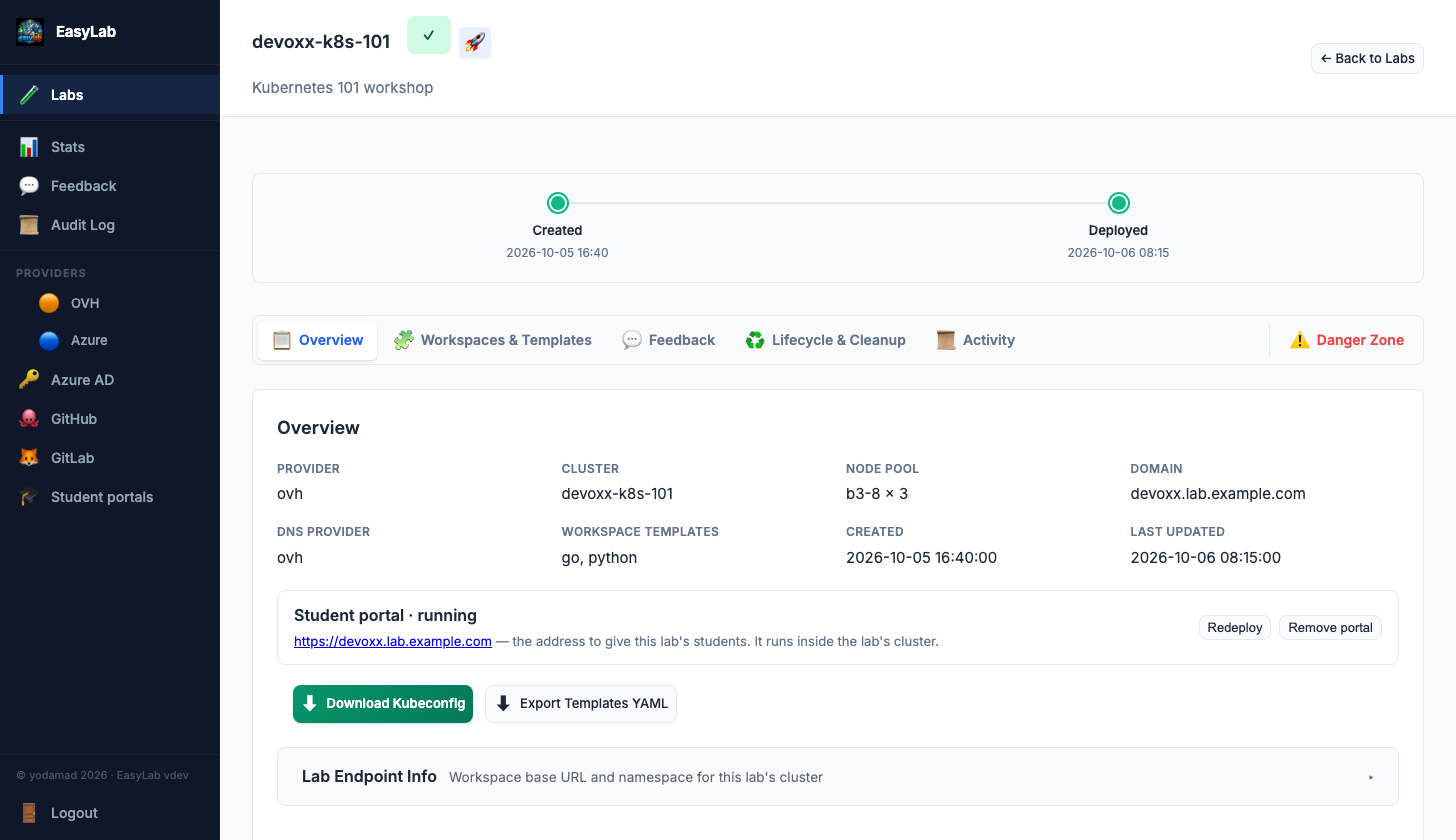Click the door icon beside Logout

click(29, 813)
